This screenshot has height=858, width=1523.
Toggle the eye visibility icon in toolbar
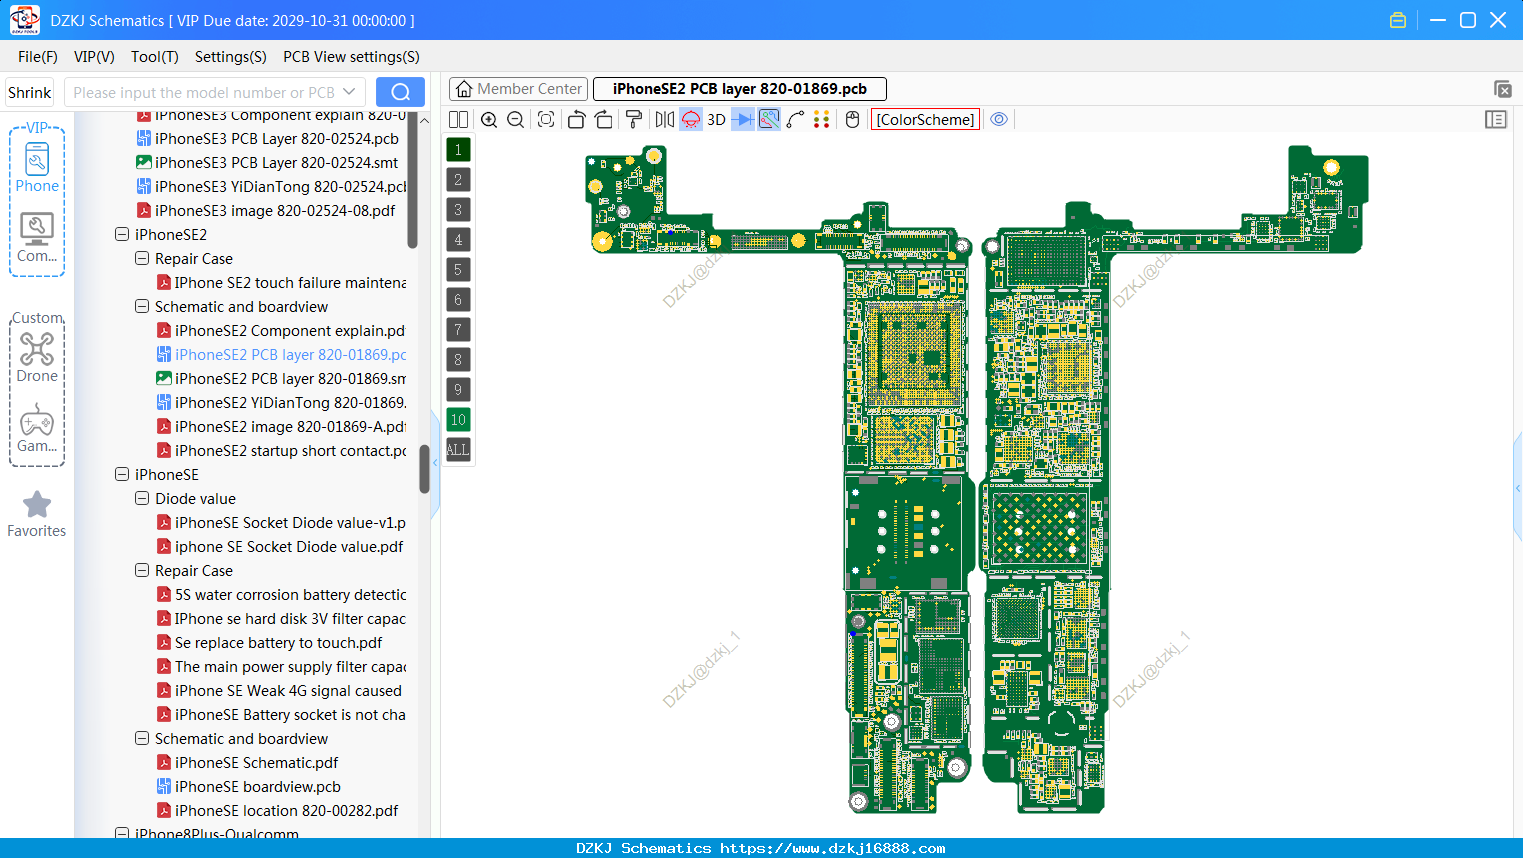point(999,119)
